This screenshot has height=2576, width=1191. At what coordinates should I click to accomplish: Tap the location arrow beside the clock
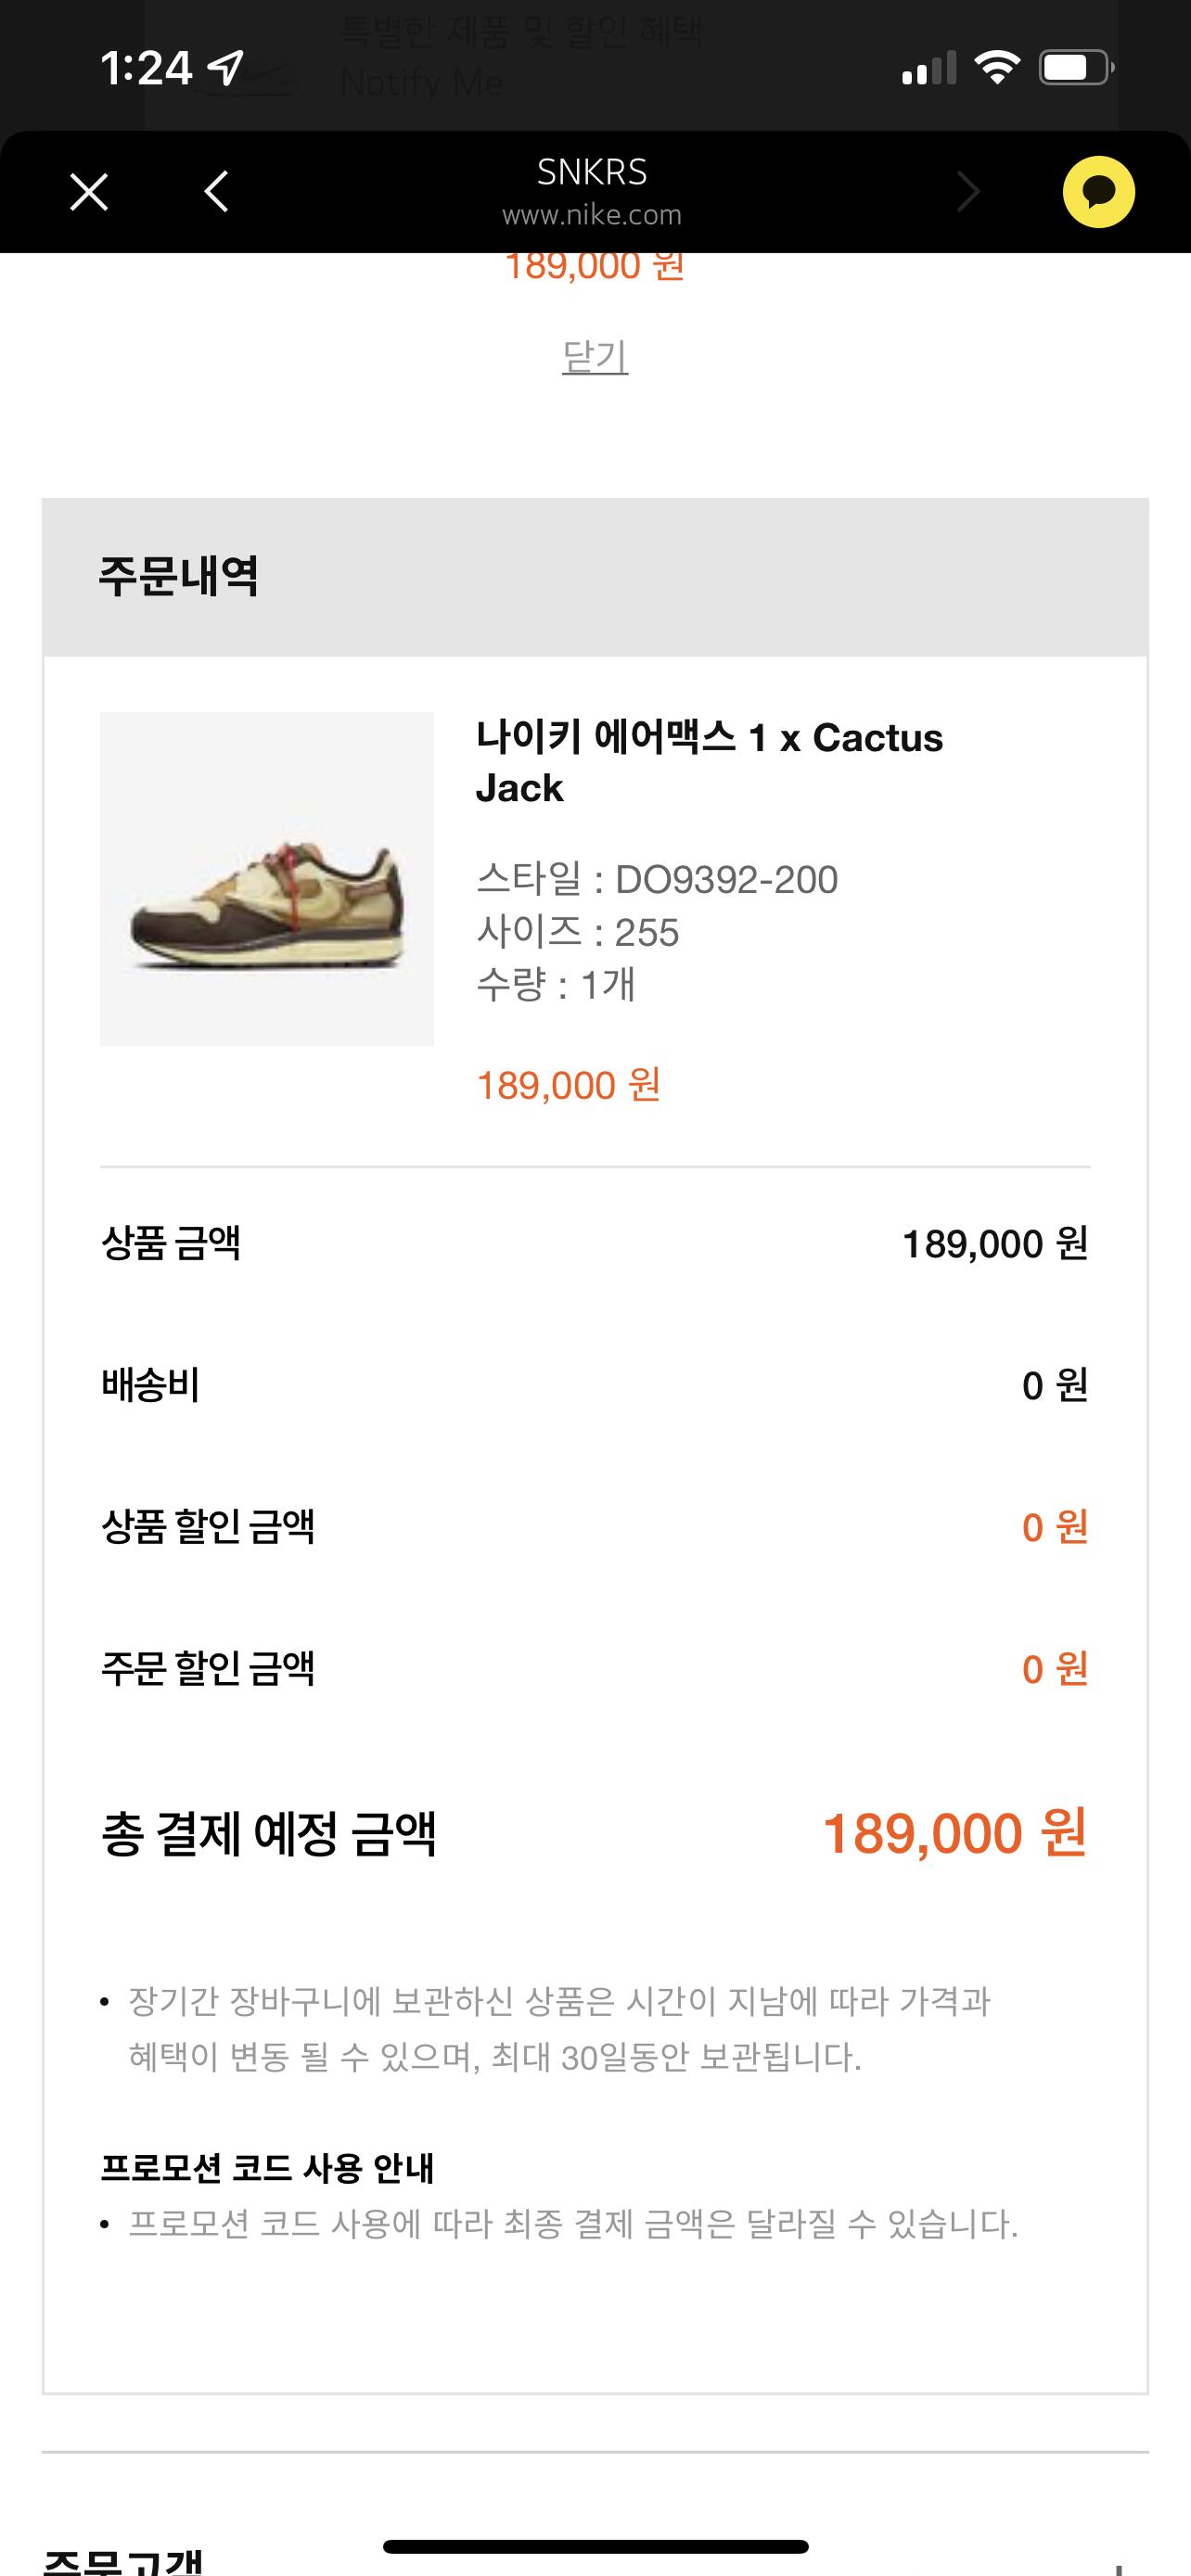point(226,67)
